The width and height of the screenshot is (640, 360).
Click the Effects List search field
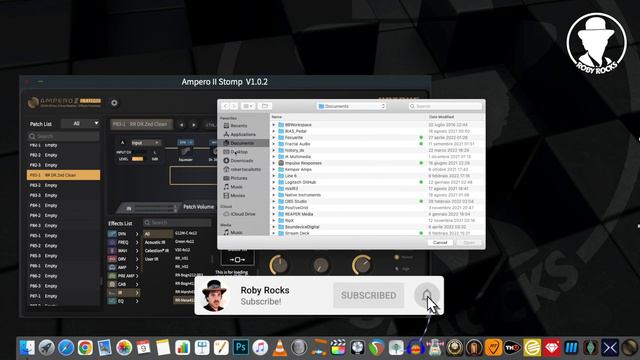[x=177, y=222]
